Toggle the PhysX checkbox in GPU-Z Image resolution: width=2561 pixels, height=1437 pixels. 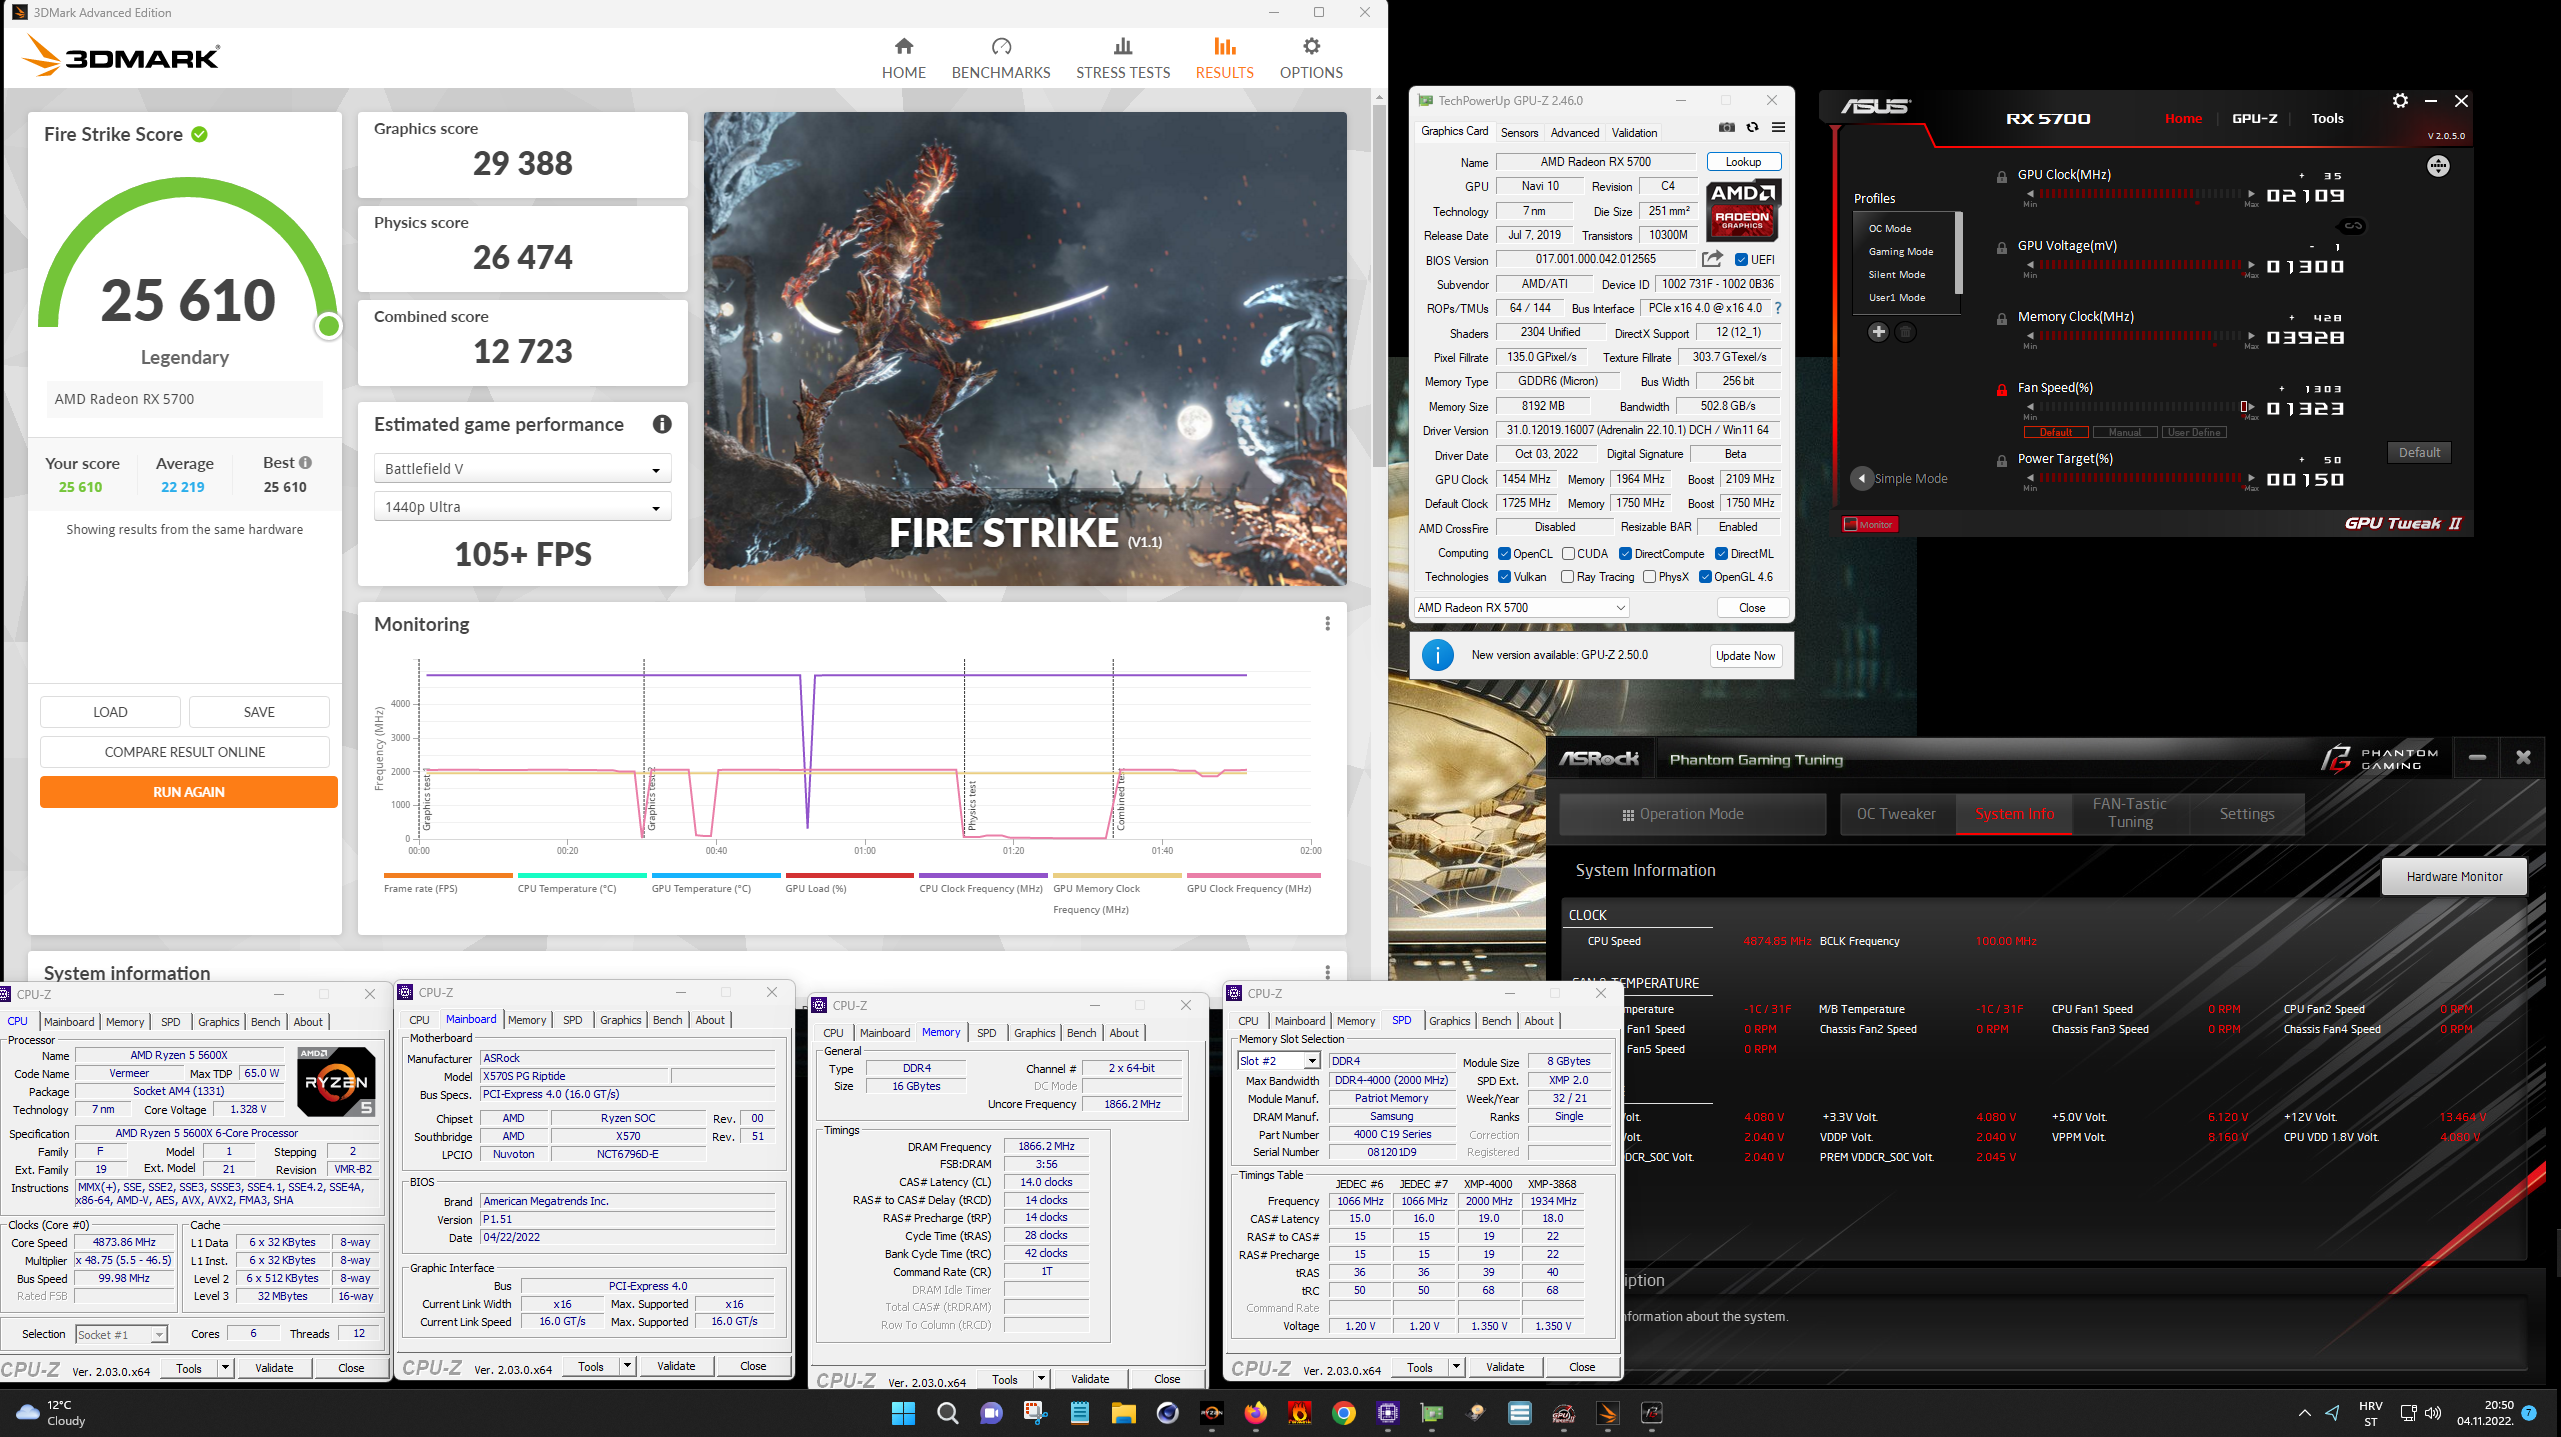1649,577
